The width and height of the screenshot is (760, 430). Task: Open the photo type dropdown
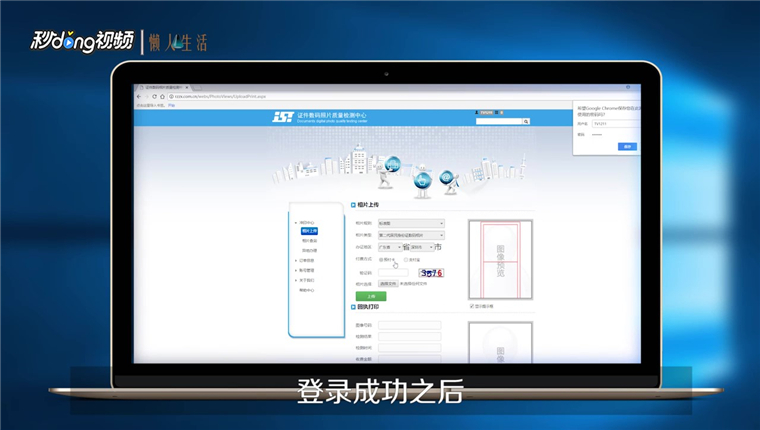coord(411,235)
